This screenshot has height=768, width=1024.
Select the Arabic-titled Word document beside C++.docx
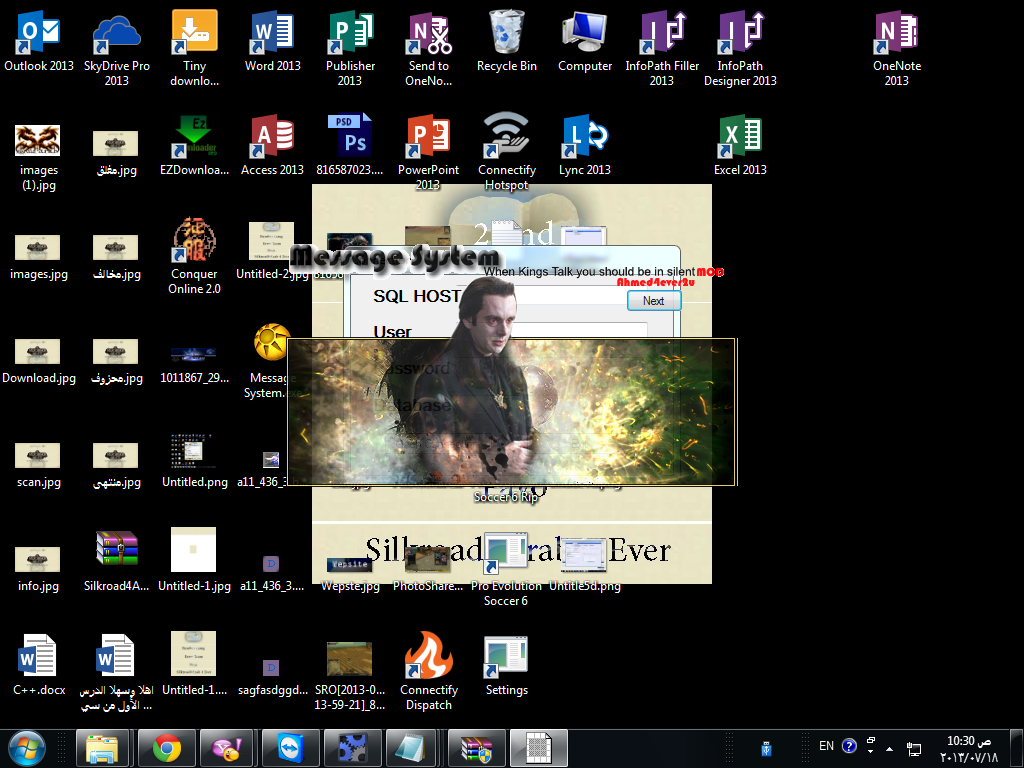(115, 655)
